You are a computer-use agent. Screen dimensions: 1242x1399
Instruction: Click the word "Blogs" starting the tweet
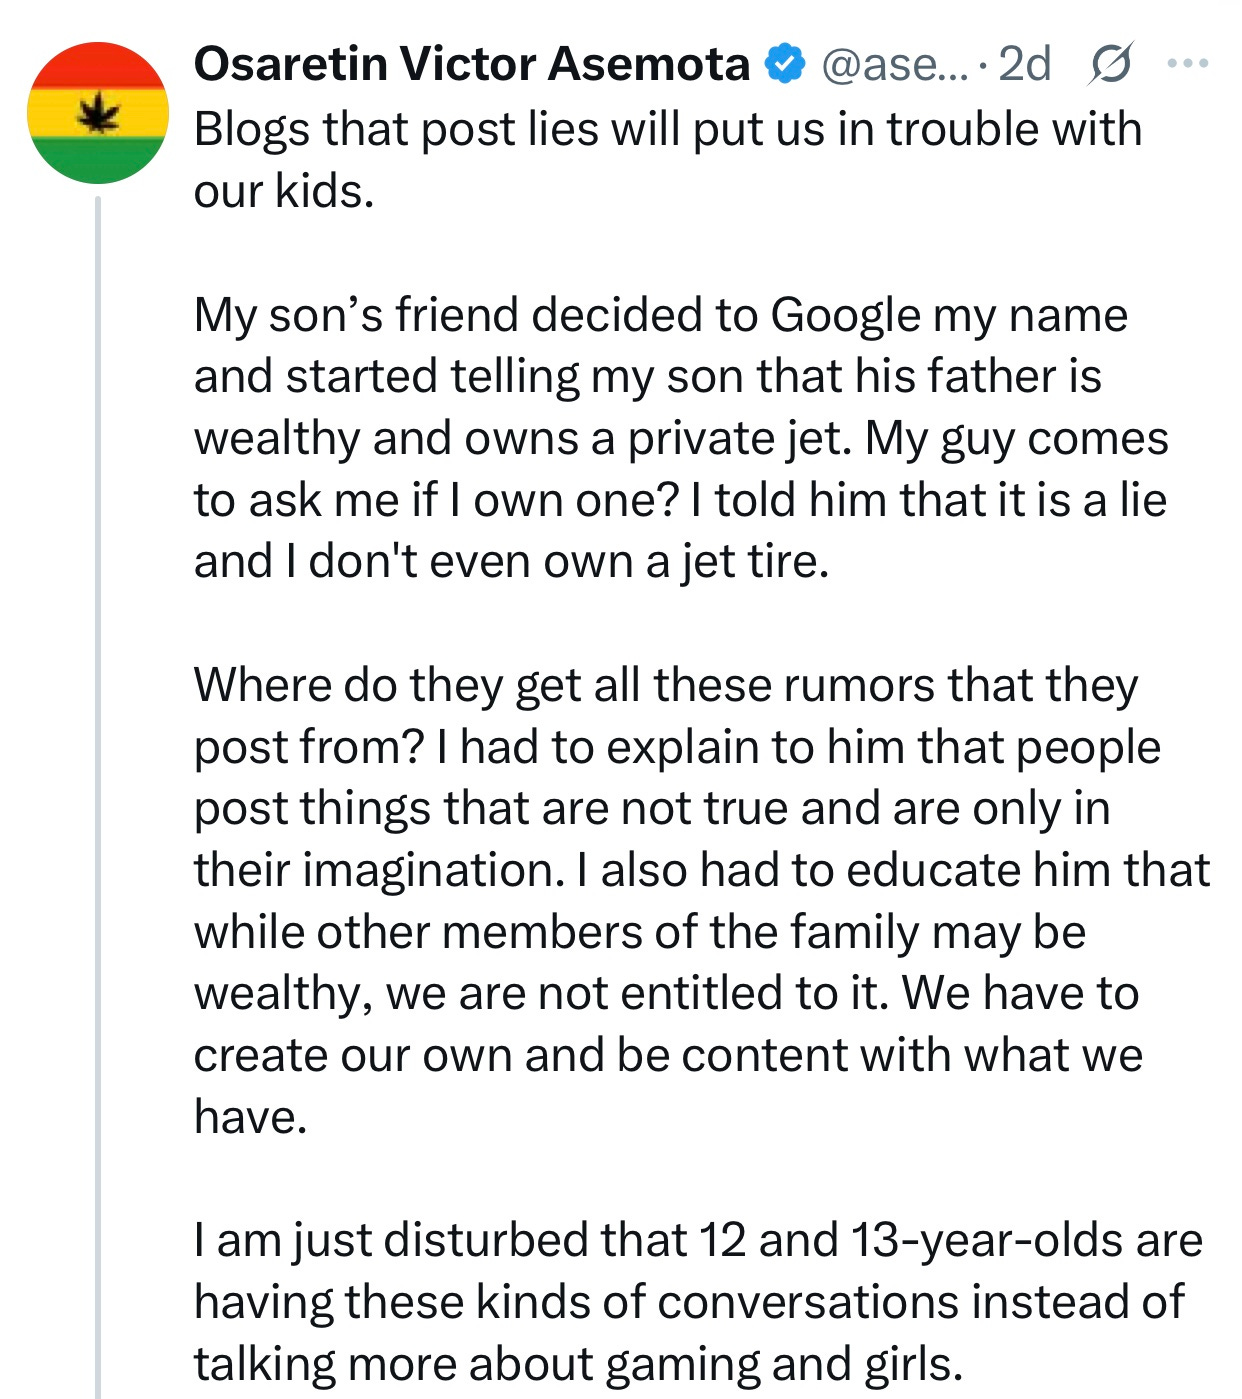pos(251,130)
